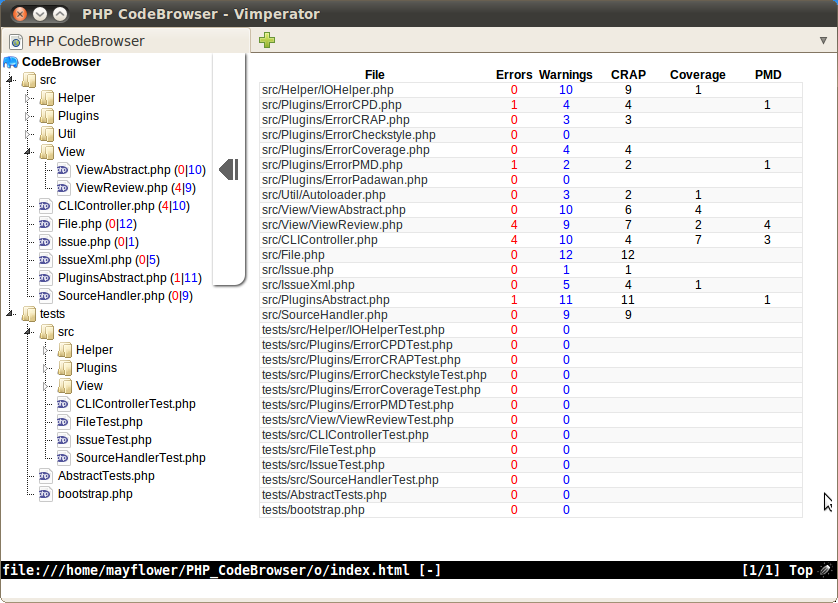Open the src/CLIController.php table link
The width and height of the screenshot is (838, 603).
pos(320,239)
